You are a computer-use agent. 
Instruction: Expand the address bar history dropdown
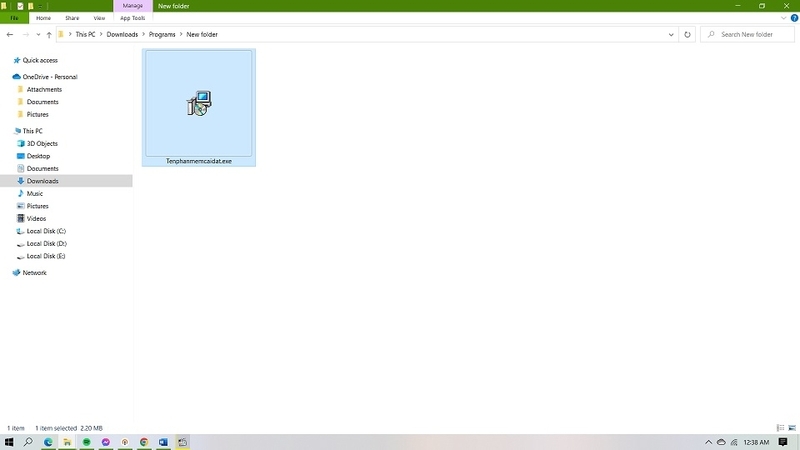671,34
